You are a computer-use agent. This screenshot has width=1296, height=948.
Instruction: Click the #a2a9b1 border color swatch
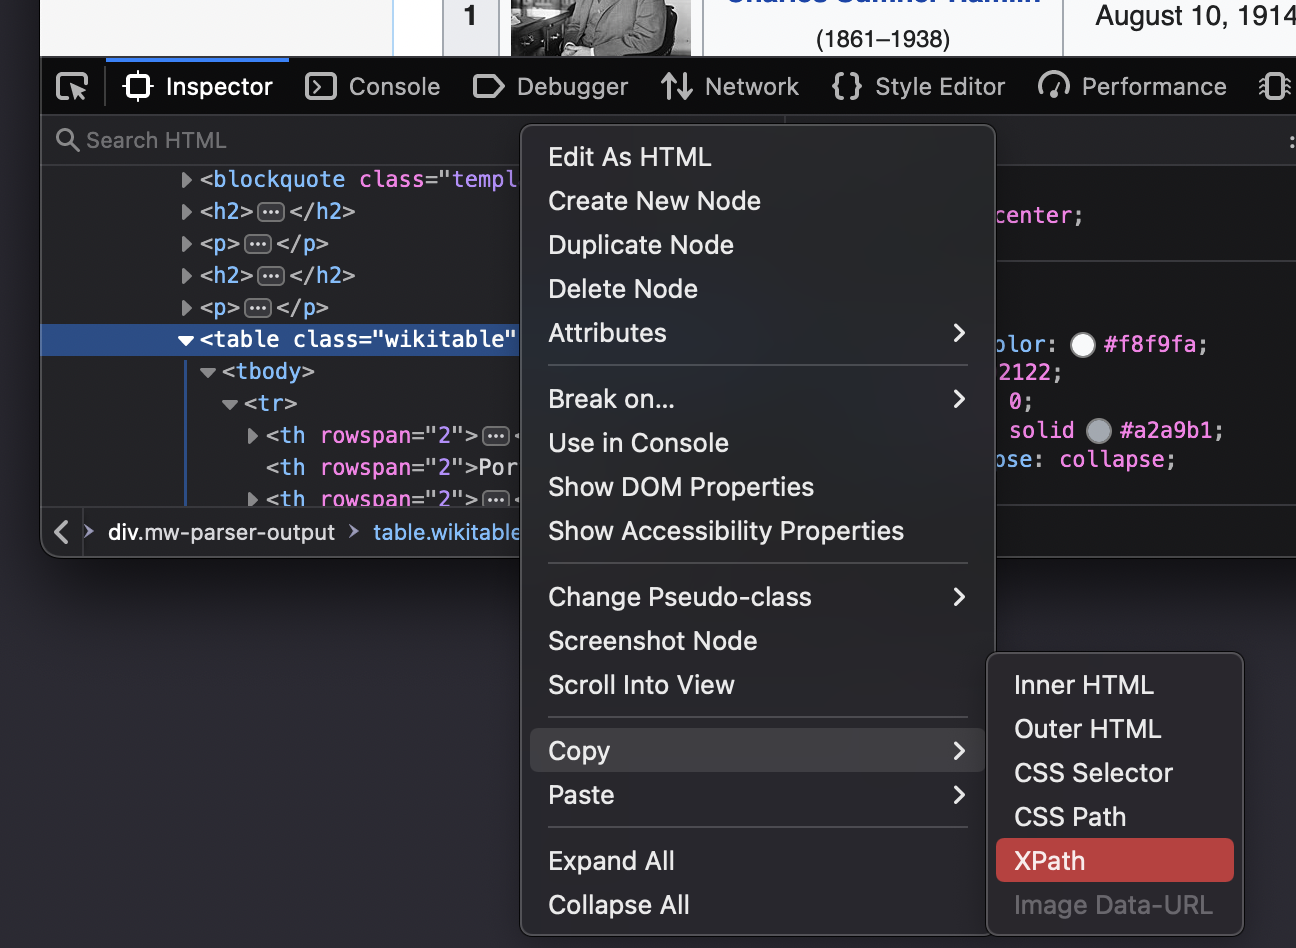(1099, 431)
